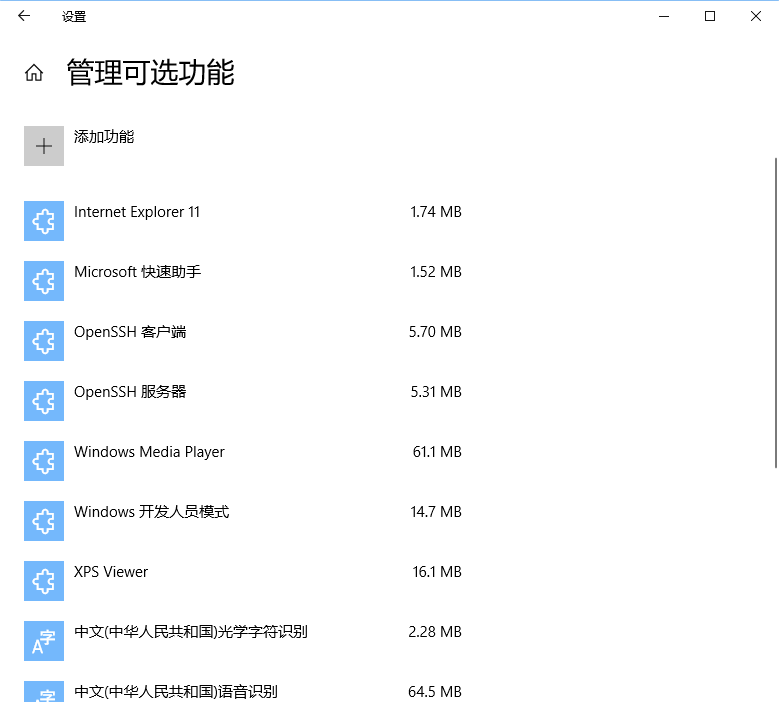Click the plus icon to add a feature

(44, 146)
